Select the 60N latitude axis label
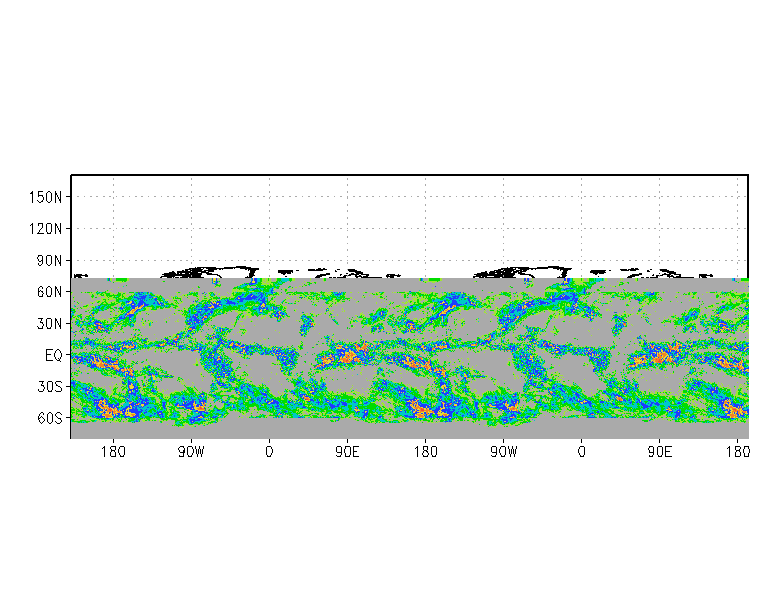784x612 pixels. click(50, 292)
